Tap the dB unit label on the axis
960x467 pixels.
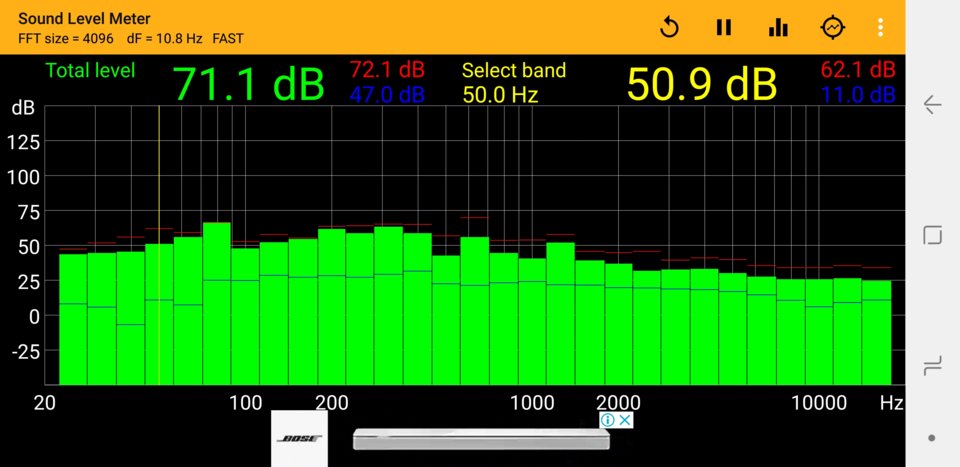coord(23,109)
